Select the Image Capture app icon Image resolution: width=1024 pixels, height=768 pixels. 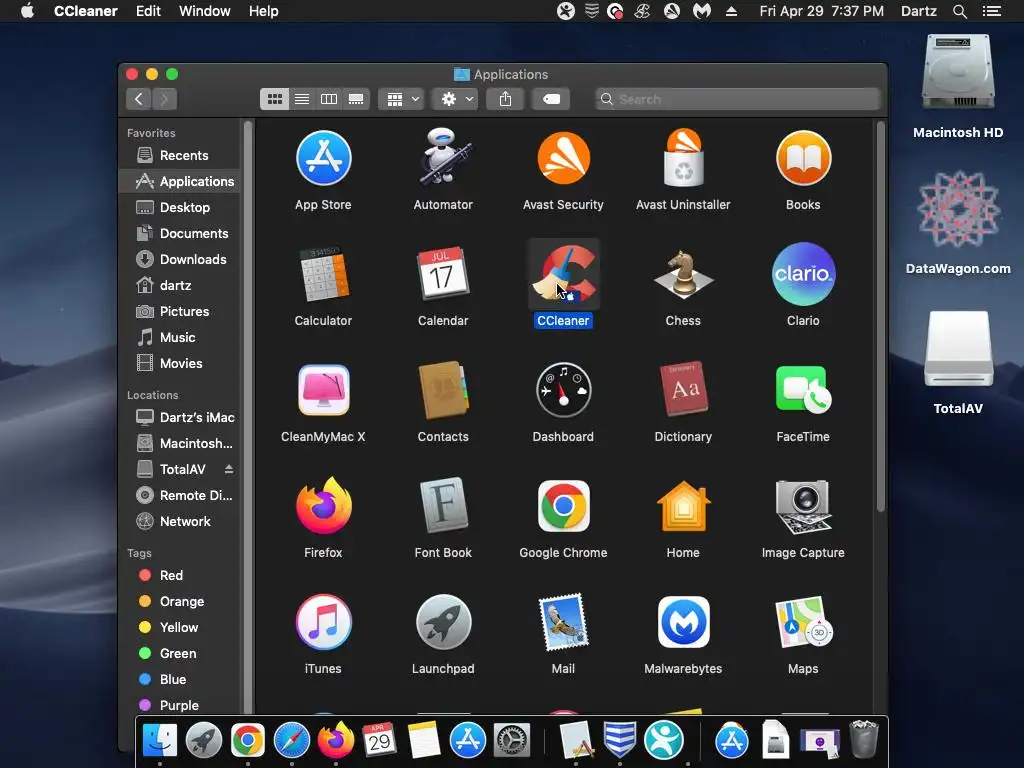[803, 505]
